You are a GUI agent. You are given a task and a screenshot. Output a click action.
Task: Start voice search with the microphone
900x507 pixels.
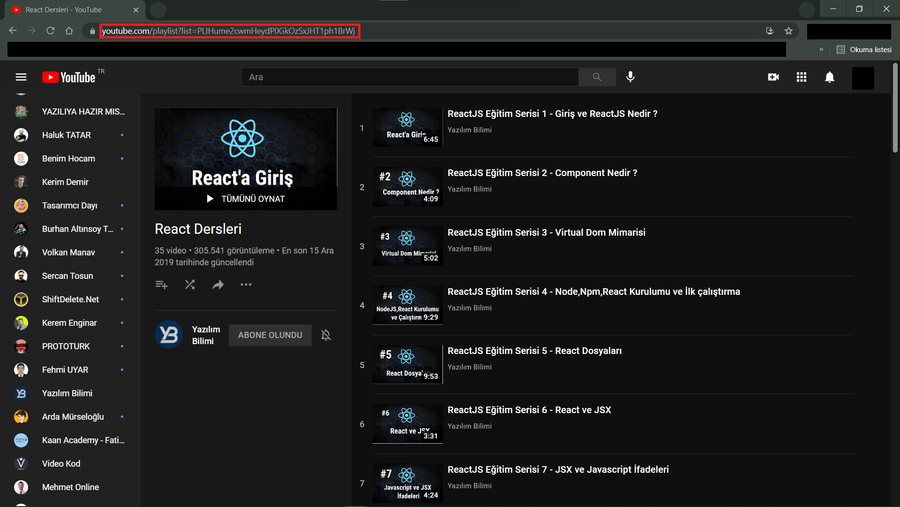coord(630,77)
